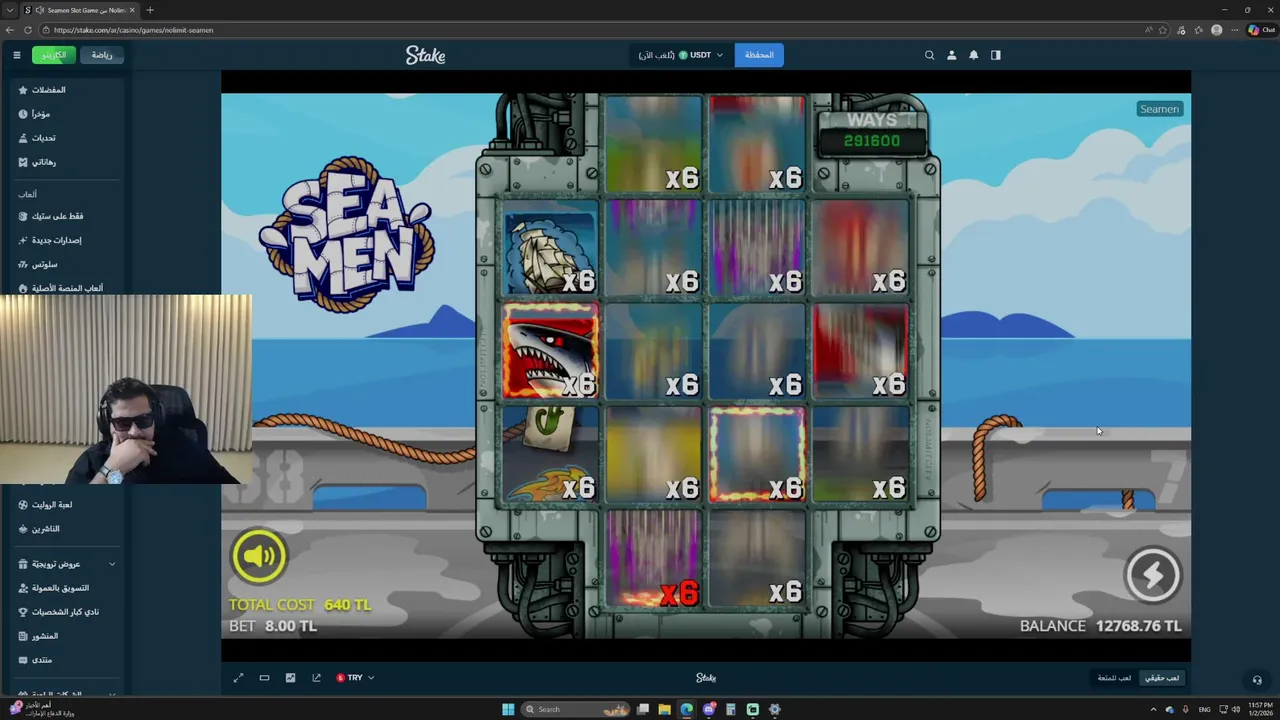1280x720 pixels.
Task: Click the blue Wallet (المحفظة) button
Action: tap(759, 55)
